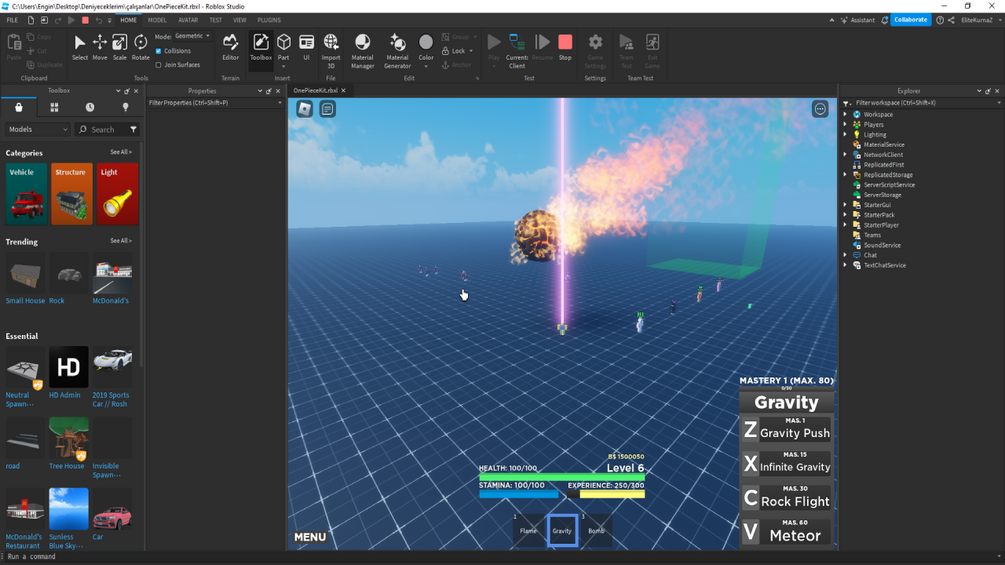The height and width of the screenshot is (565, 1005).
Task: Click the C Rock Flight ability
Action: coord(786,498)
